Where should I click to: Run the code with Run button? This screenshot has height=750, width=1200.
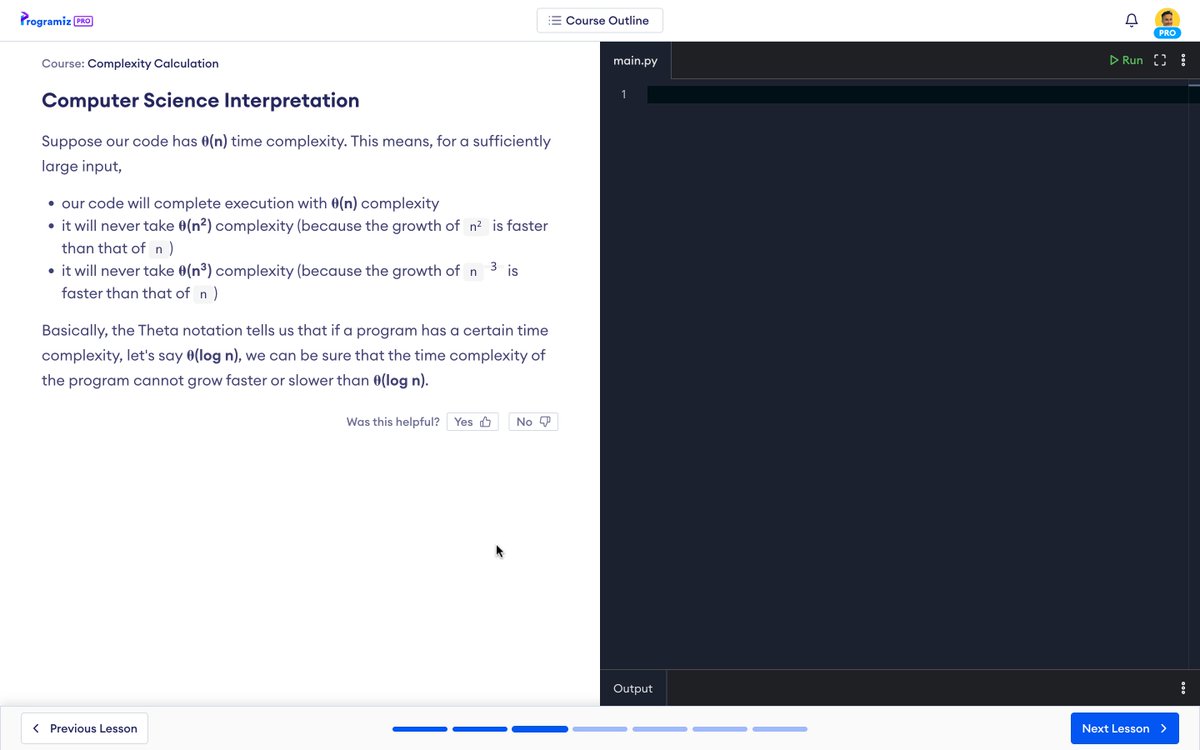coord(1126,60)
